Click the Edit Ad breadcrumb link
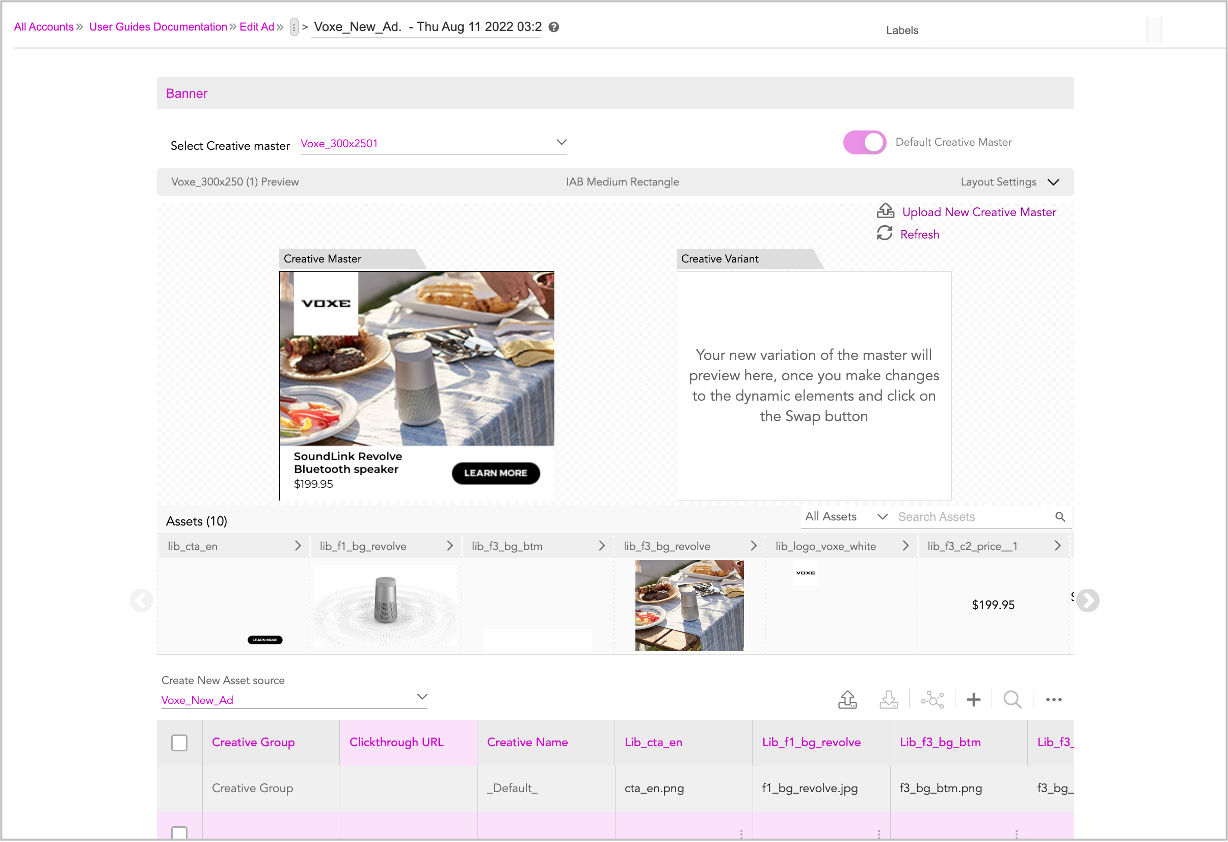The image size is (1228, 842). click(257, 27)
